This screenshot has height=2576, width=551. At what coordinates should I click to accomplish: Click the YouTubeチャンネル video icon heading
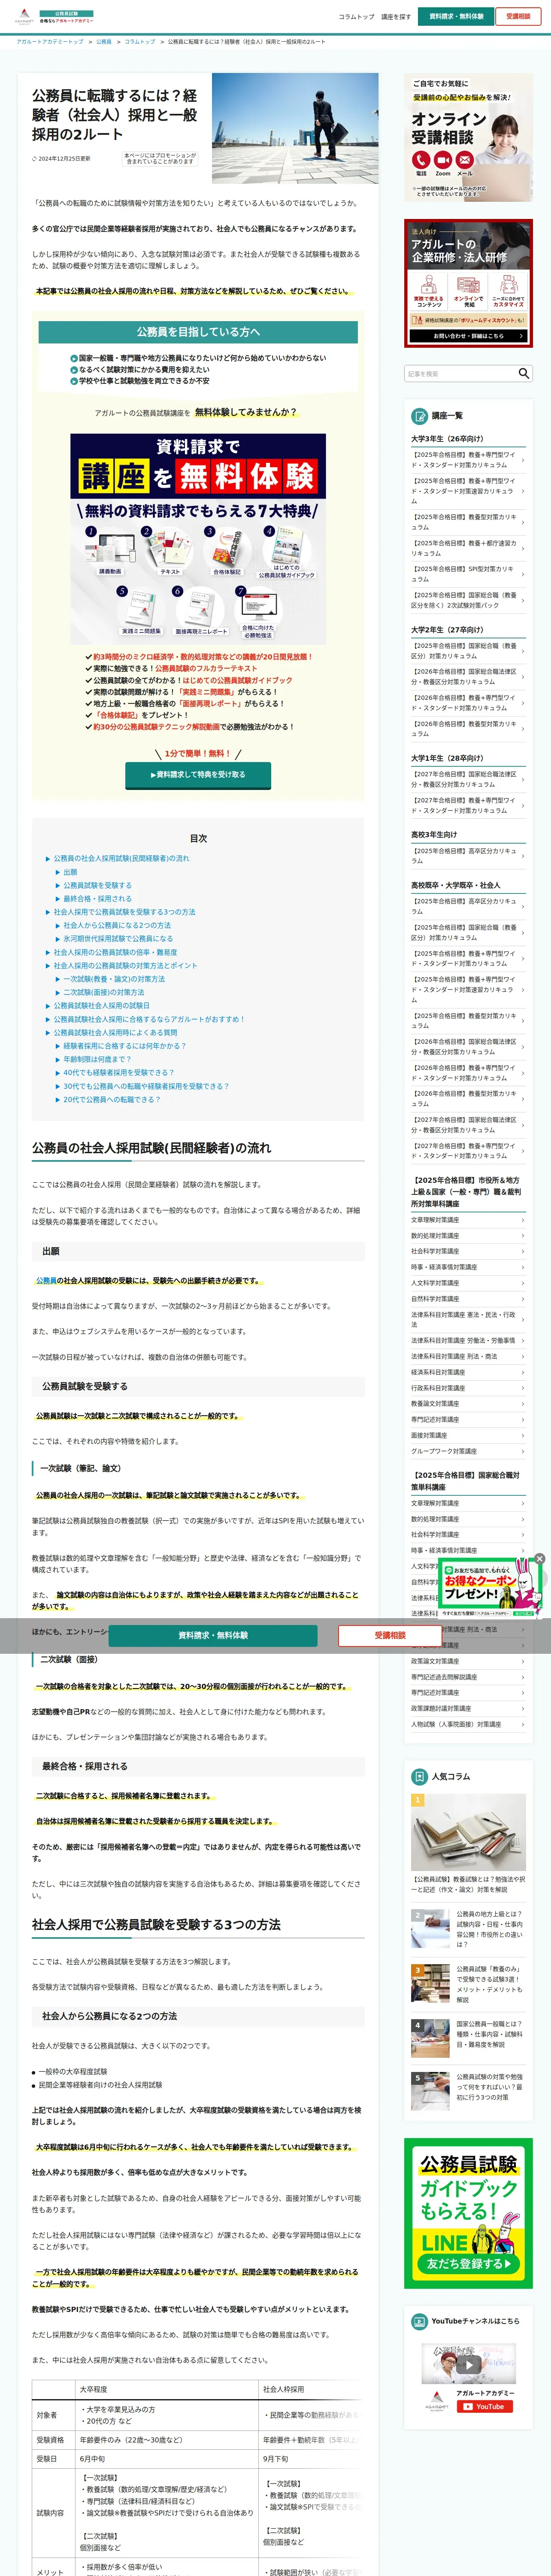(420, 2321)
